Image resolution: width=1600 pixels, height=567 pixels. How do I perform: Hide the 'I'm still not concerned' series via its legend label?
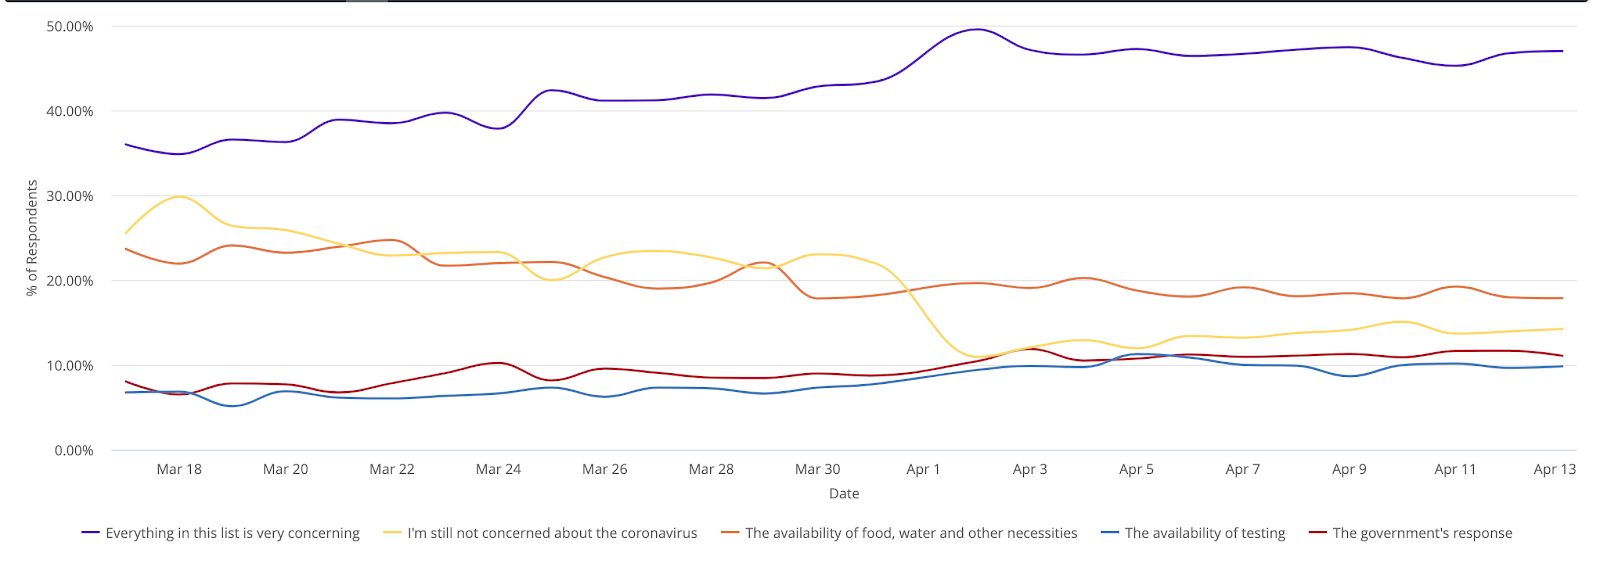point(552,533)
